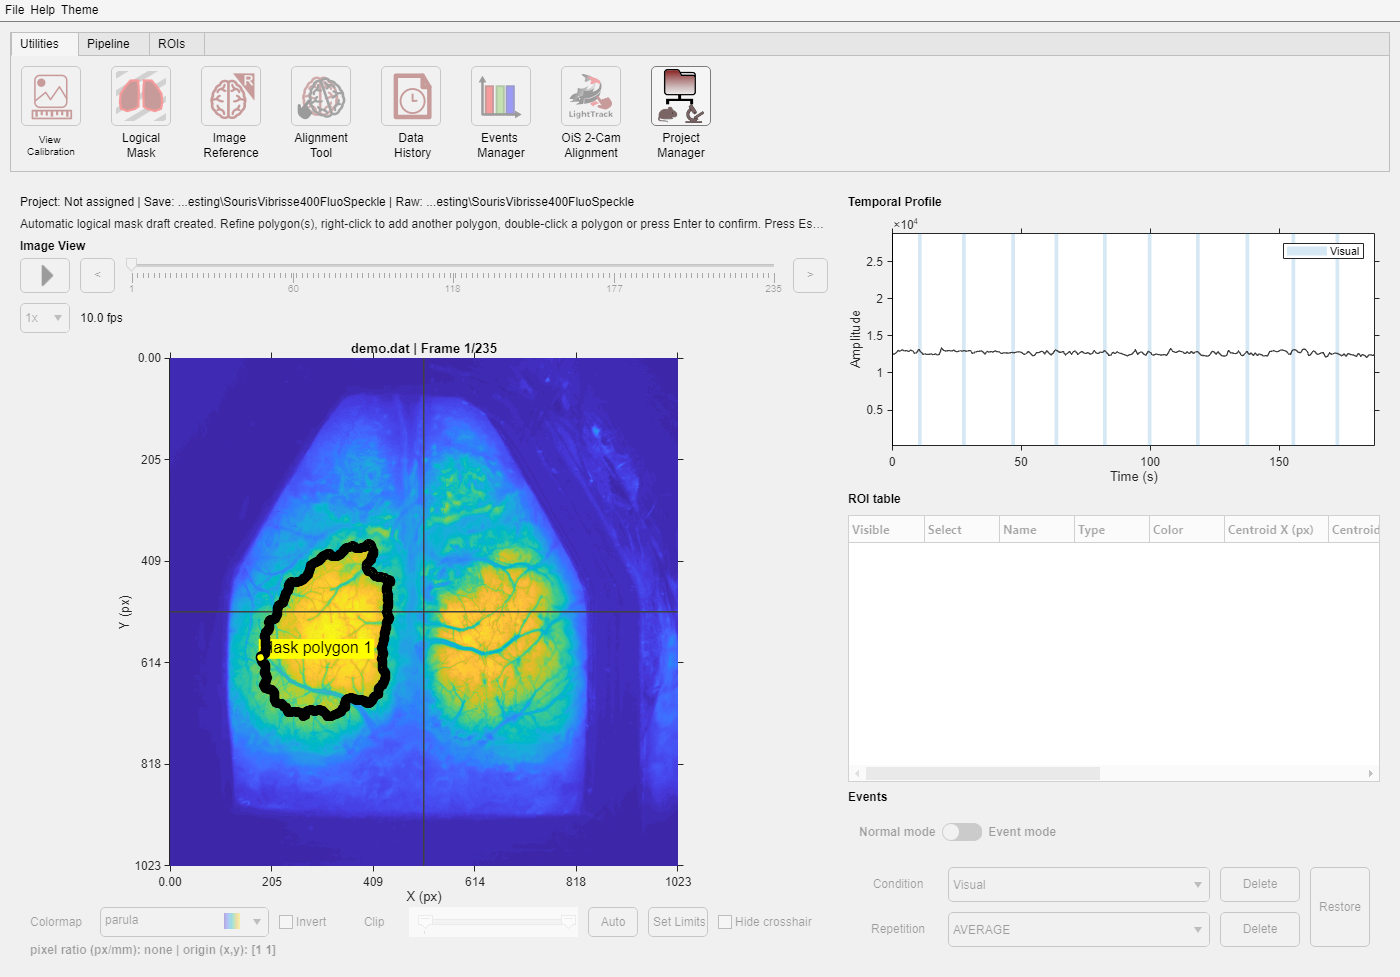Click Delete next to the Repetition dropdown
The width and height of the screenshot is (1400, 977).
point(1260,929)
